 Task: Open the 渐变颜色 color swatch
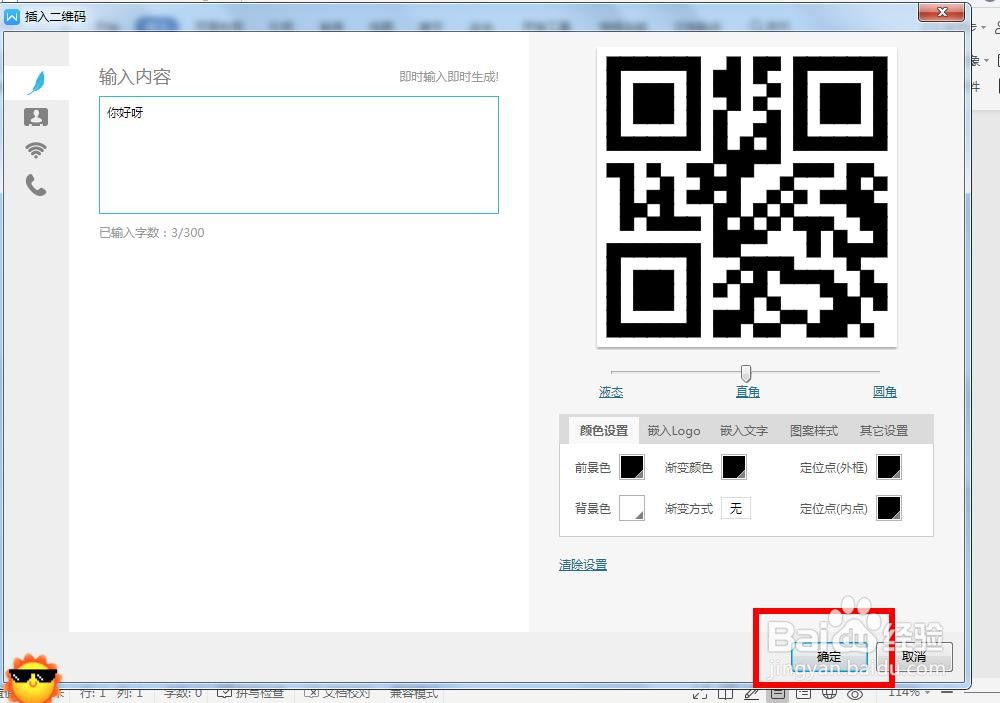tap(734, 467)
